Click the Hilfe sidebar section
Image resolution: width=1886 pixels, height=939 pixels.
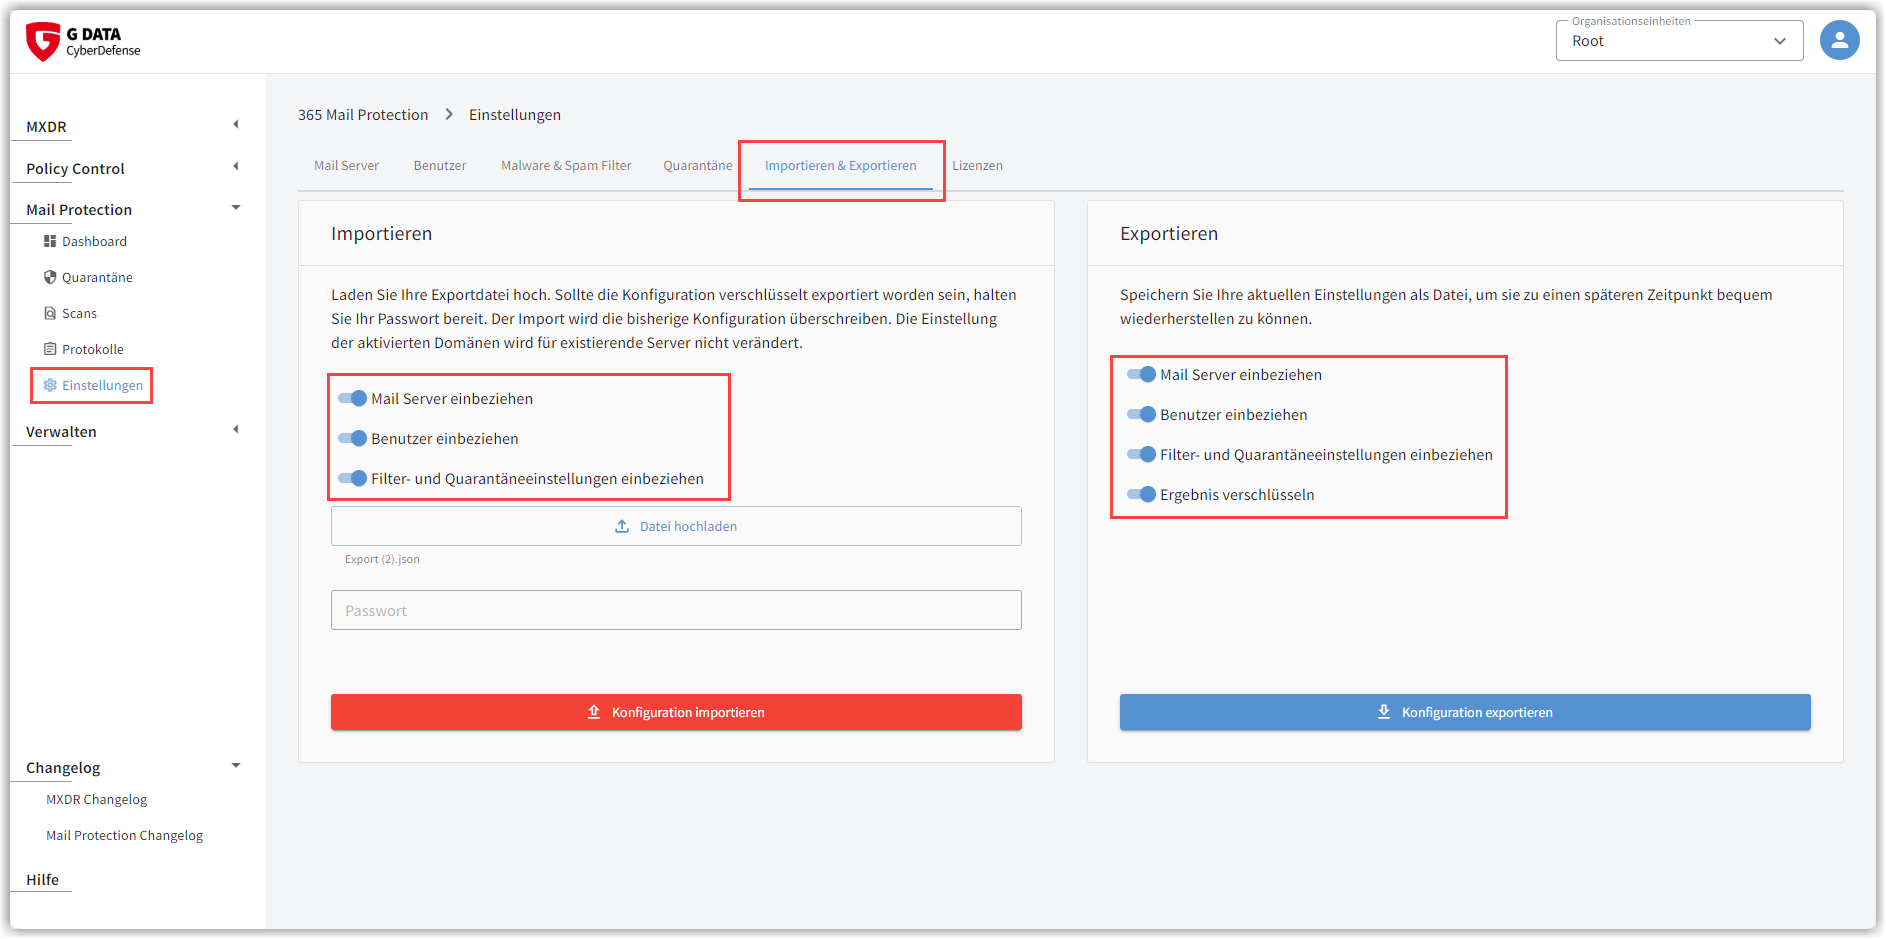pyautogui.click(x=42, y=880)
